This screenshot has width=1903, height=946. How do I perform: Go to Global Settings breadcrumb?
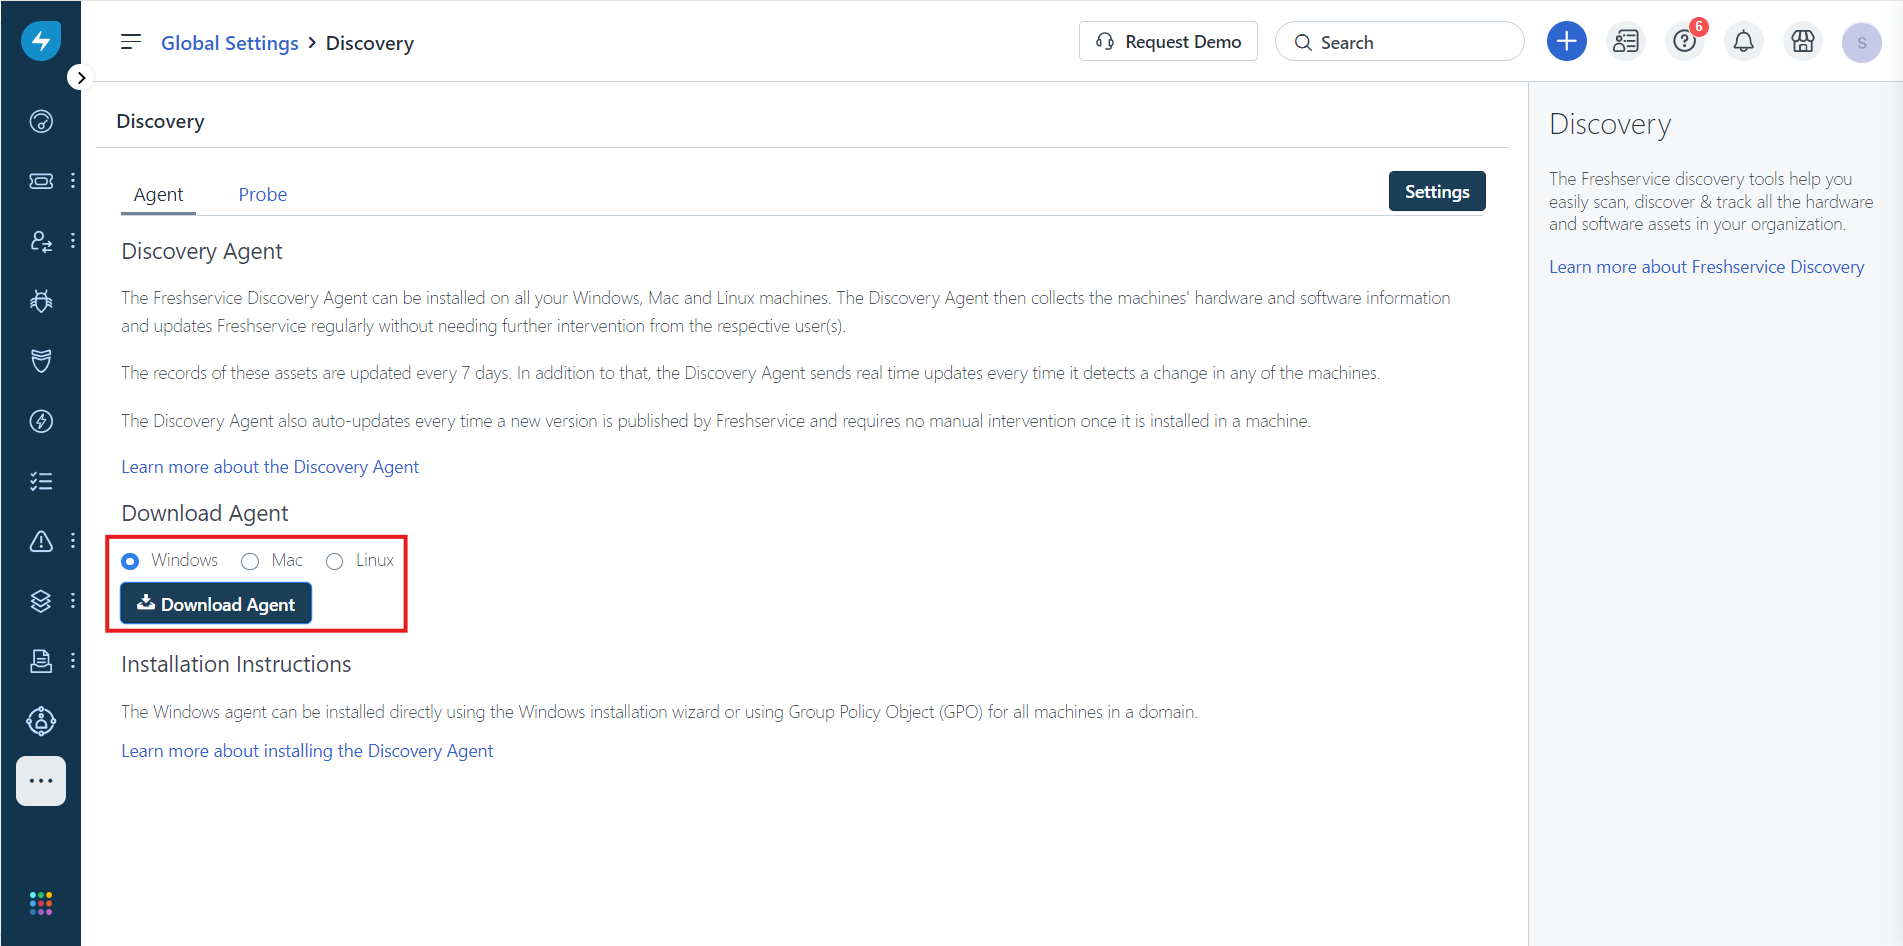(x=230, y=43)
